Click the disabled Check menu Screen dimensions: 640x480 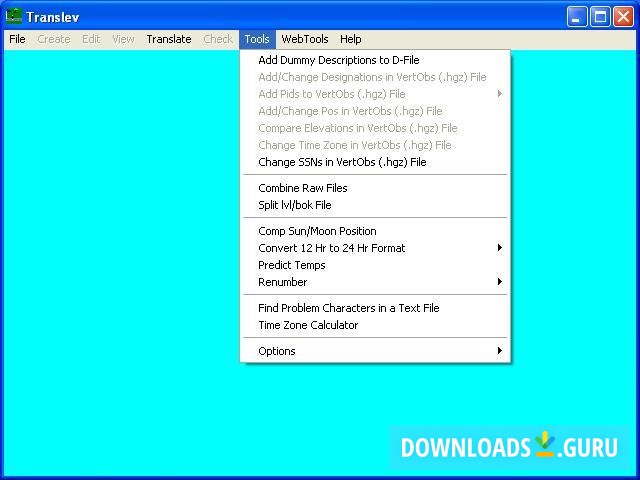[x=218, y=39]
